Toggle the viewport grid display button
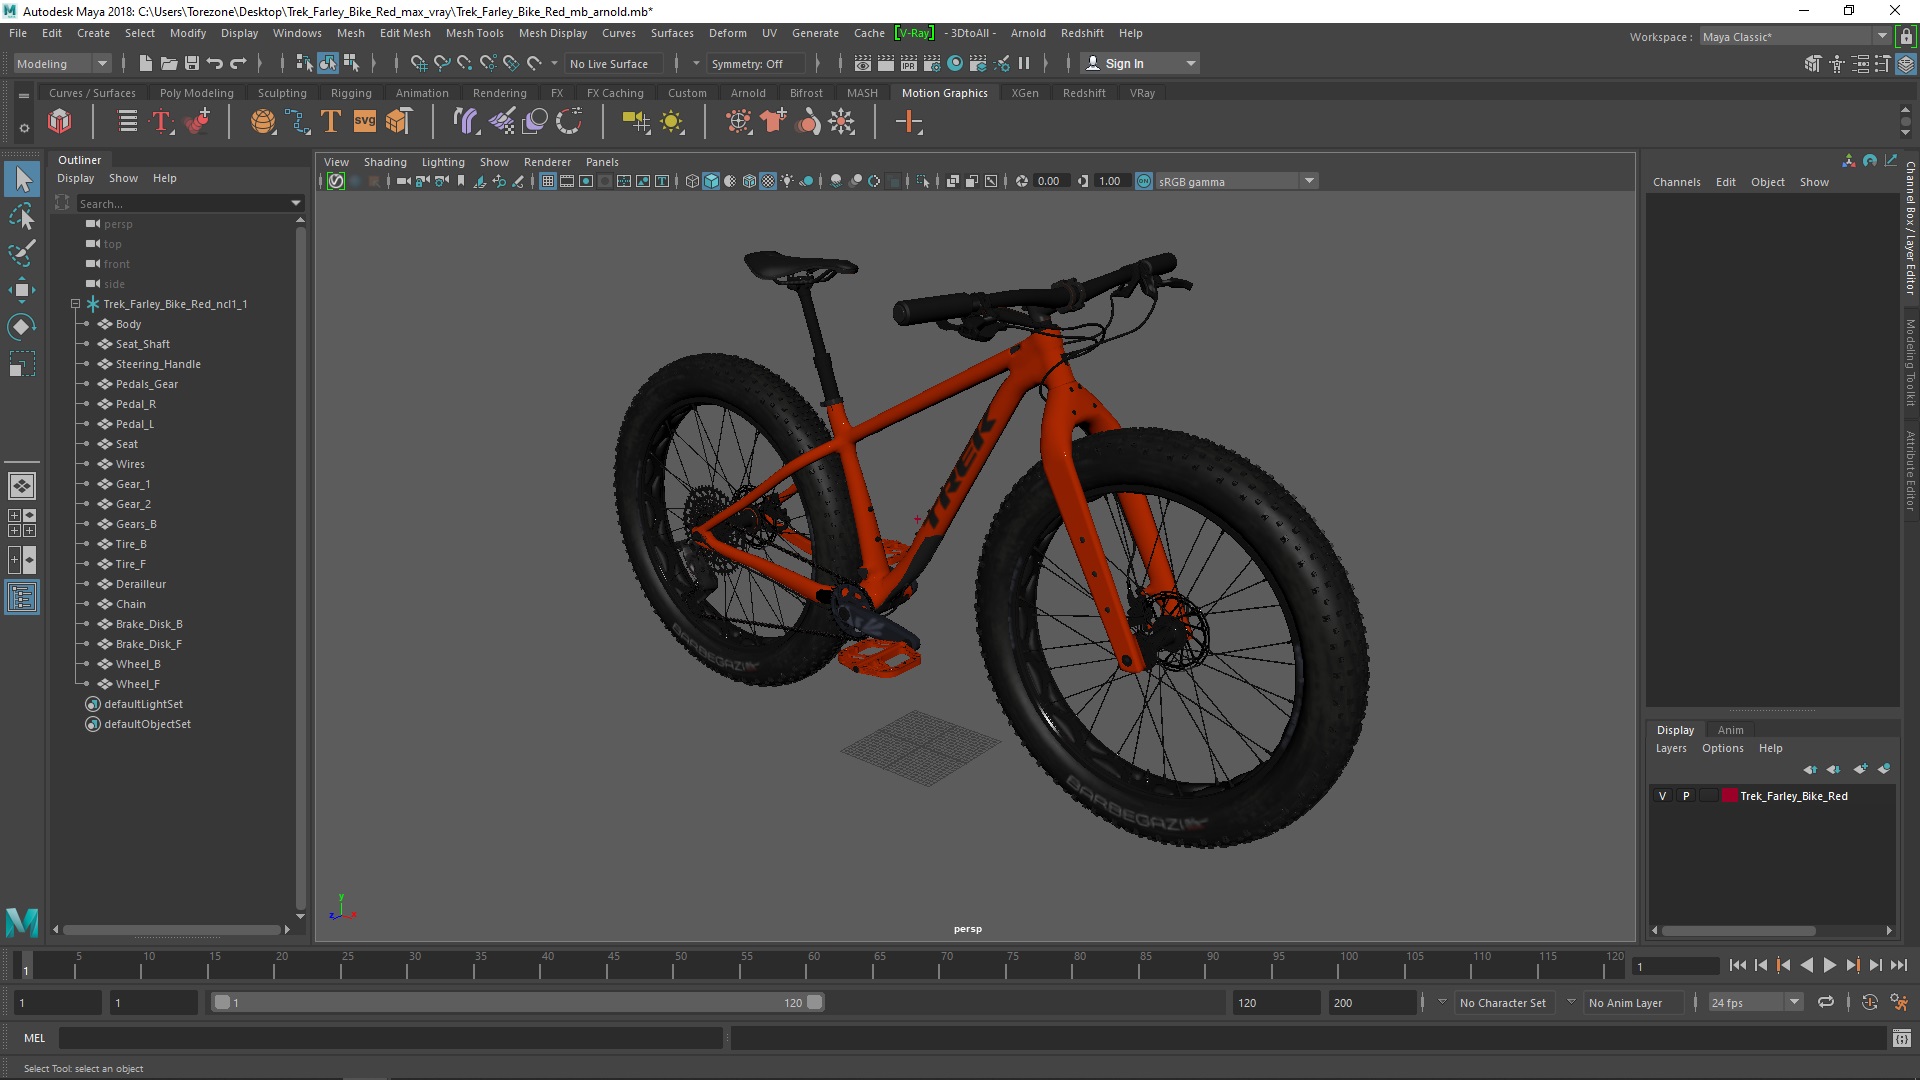Viewport: 1920px width, 1080px height. pyautogui.click(x=548, y=181)
